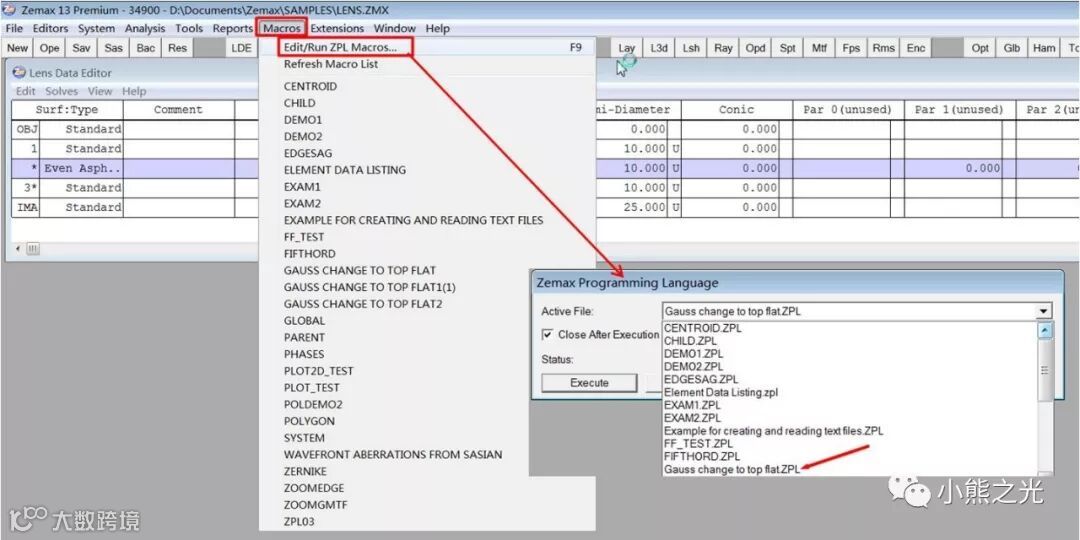
Task: Click the Bac toolbar button
Action: pyautogui.click(x=145, y=48)
